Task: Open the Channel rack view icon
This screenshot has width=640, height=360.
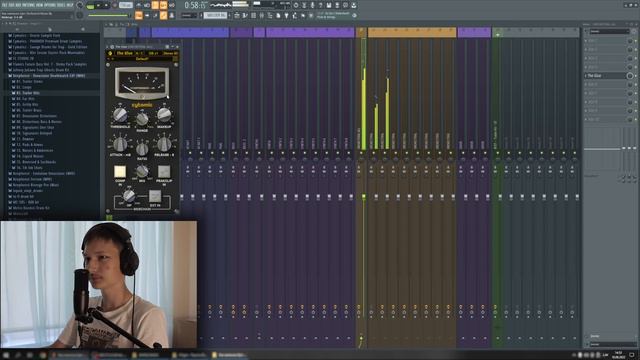Action: 253,15
